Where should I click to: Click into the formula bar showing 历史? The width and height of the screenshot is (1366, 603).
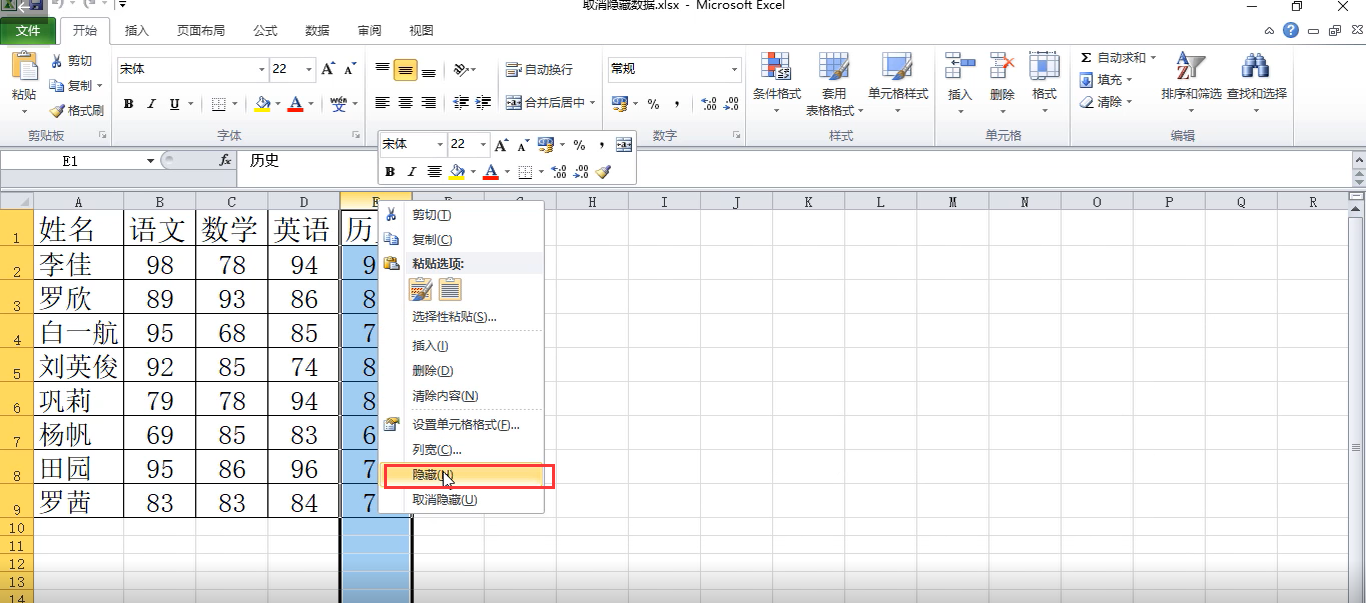tap(792, 160)
